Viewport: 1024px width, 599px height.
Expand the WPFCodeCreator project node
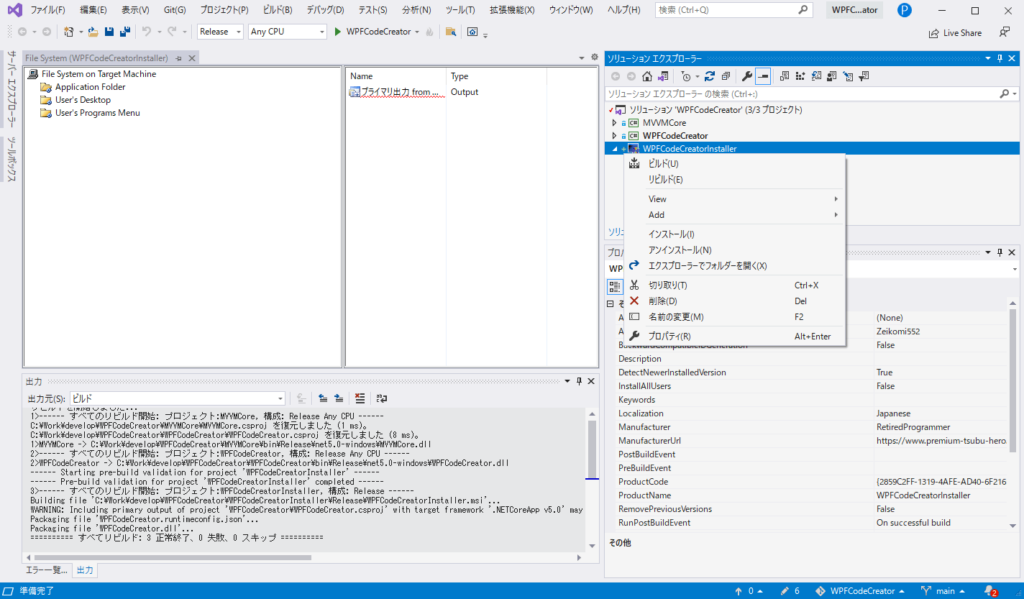[614, 136]
